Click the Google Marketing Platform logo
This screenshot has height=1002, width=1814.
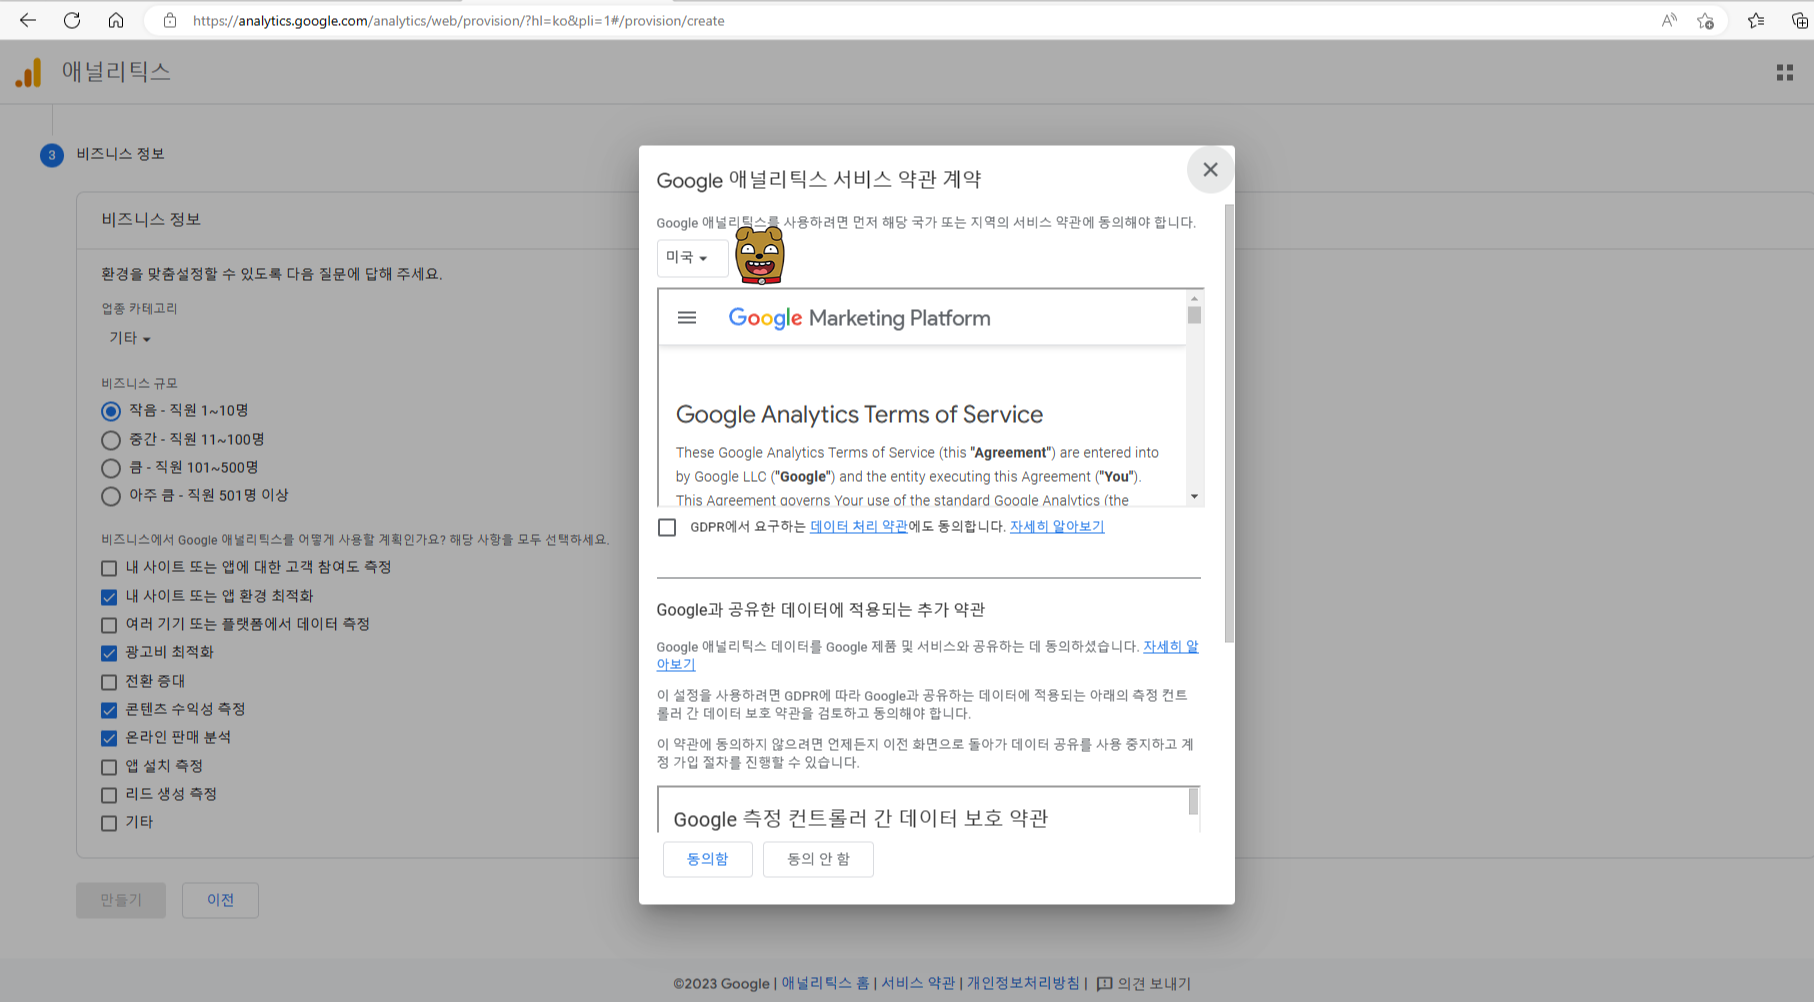click(x=859, y=318)
